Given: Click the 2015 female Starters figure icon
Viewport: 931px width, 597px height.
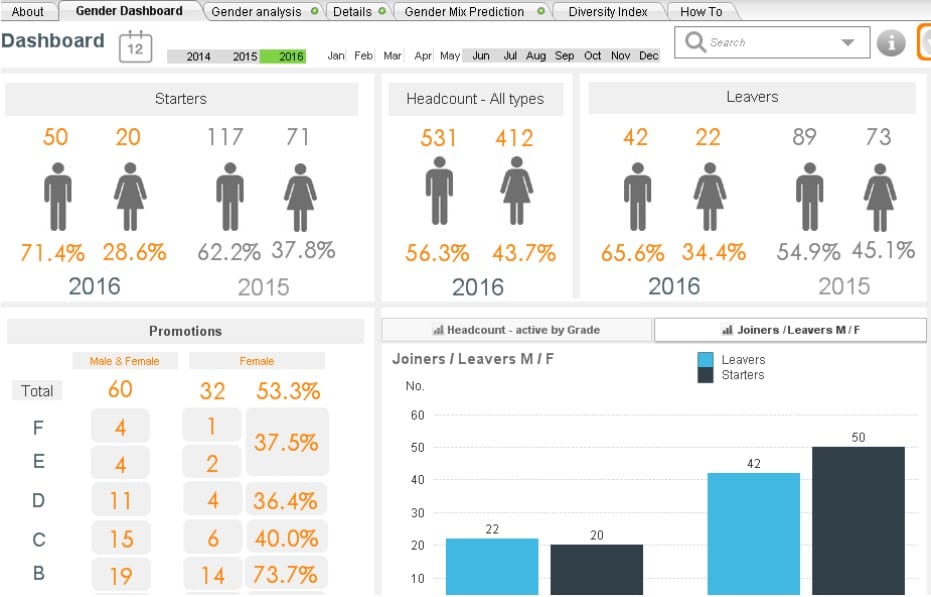Looking at the screenshot, I should tap(300, 197).
